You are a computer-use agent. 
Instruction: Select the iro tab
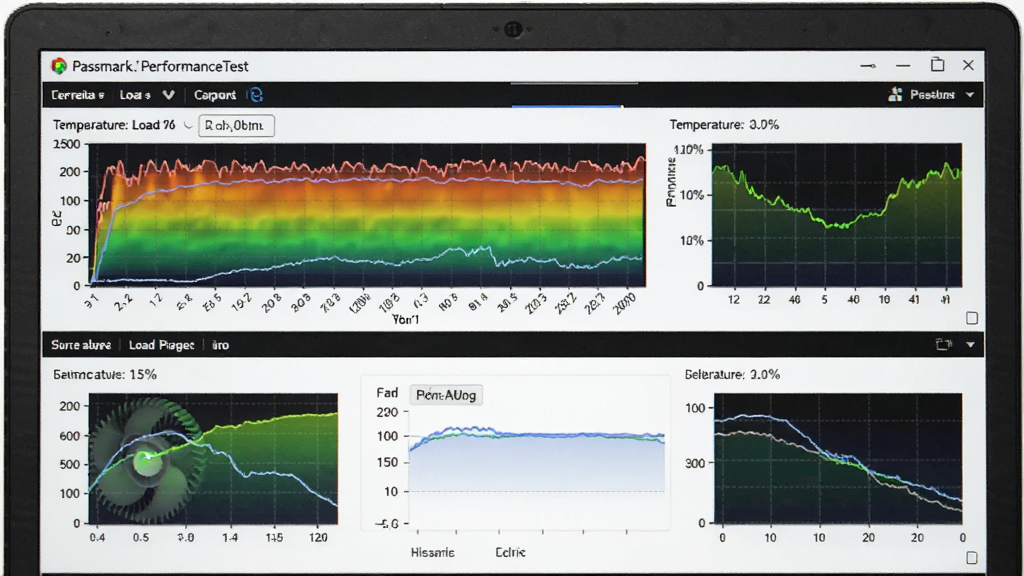pos(221,345)
